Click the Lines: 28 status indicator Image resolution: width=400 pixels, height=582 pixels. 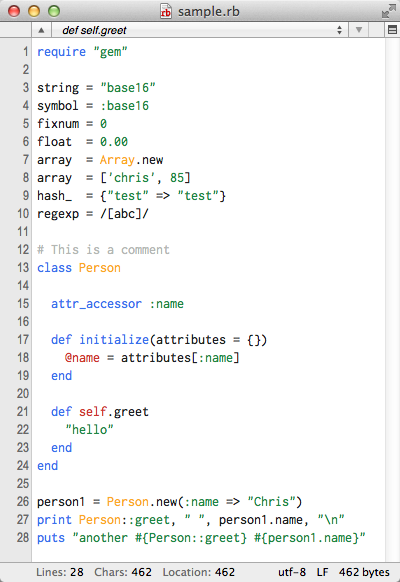click(x=60, y=572)
